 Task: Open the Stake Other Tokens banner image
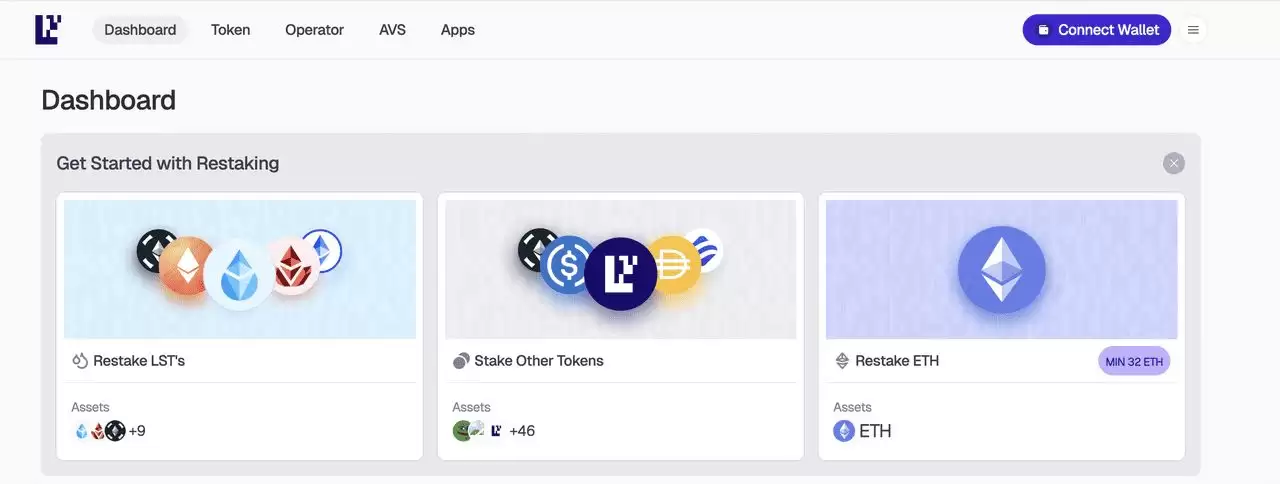620,268
